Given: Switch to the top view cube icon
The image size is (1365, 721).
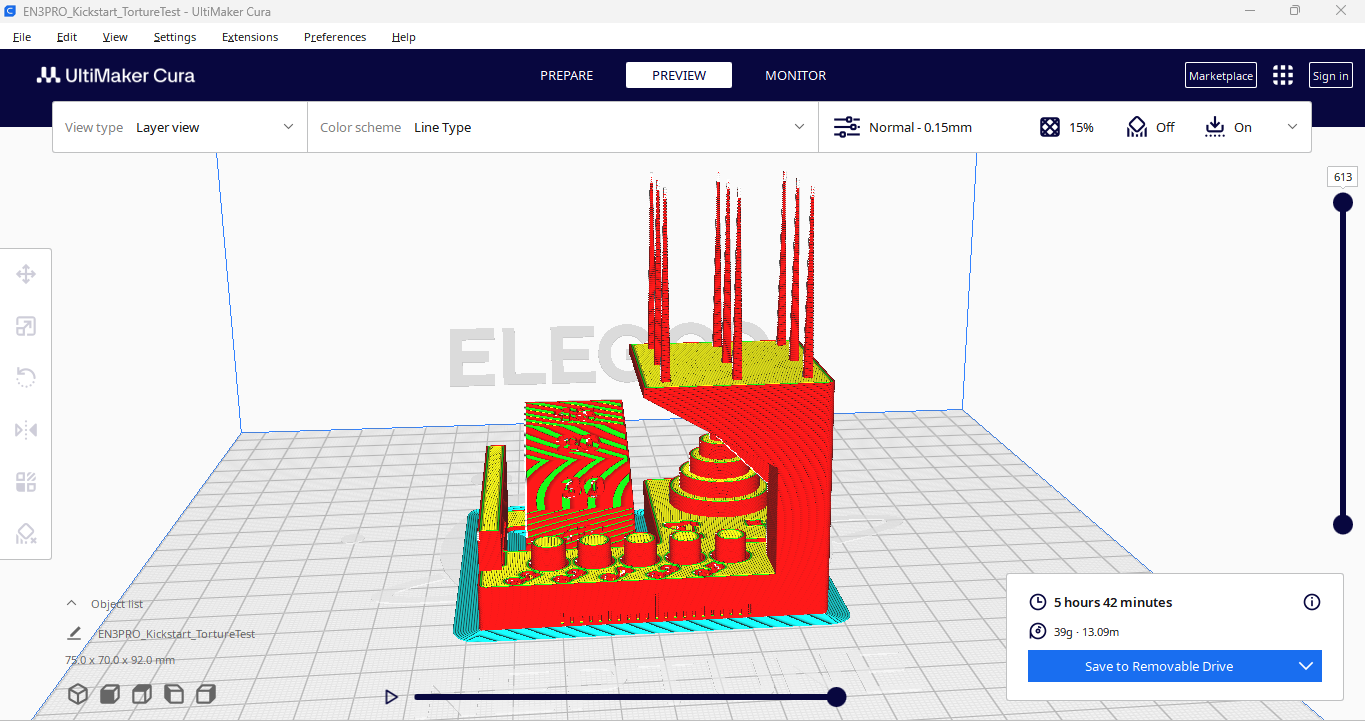Looking at the screenshot, I should point(142,694).
